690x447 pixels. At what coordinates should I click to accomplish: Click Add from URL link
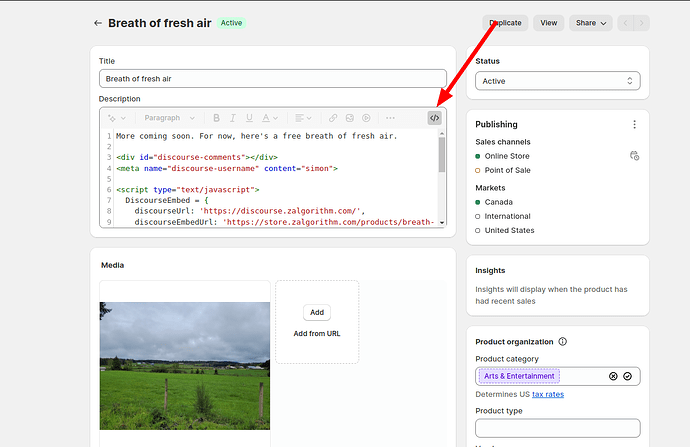pyautogui.click(x=317, y=333)
